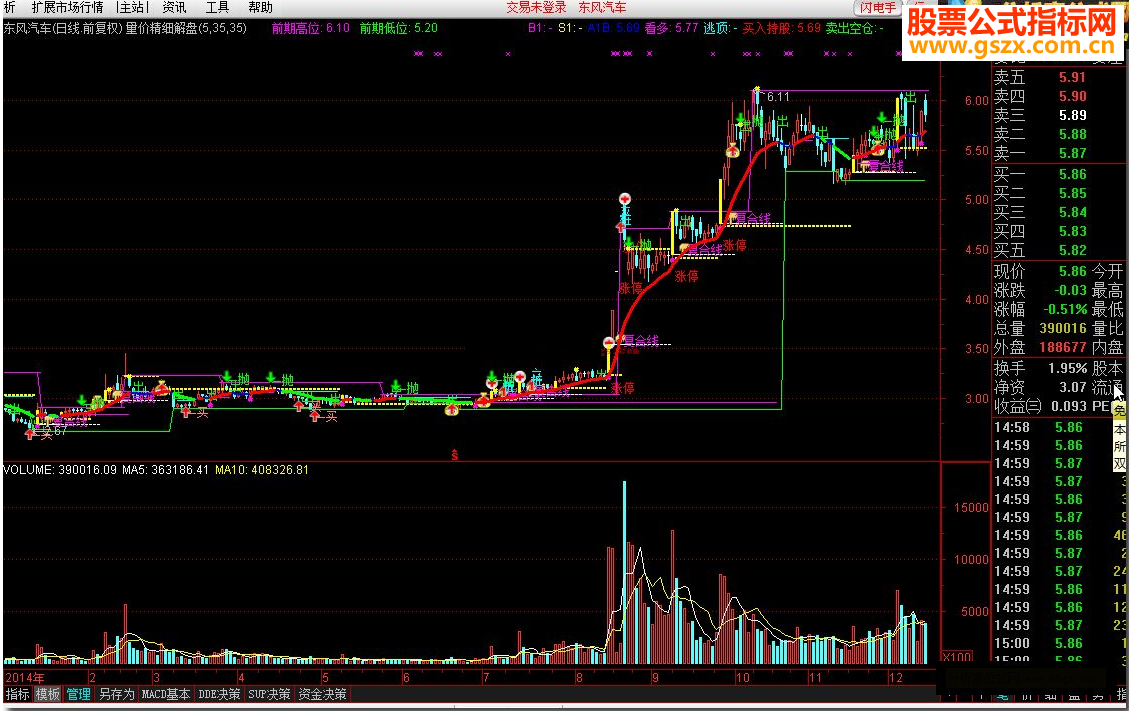Click month 12 on the time axis
Screen dimensions: 1129x711
coord(895,678)
